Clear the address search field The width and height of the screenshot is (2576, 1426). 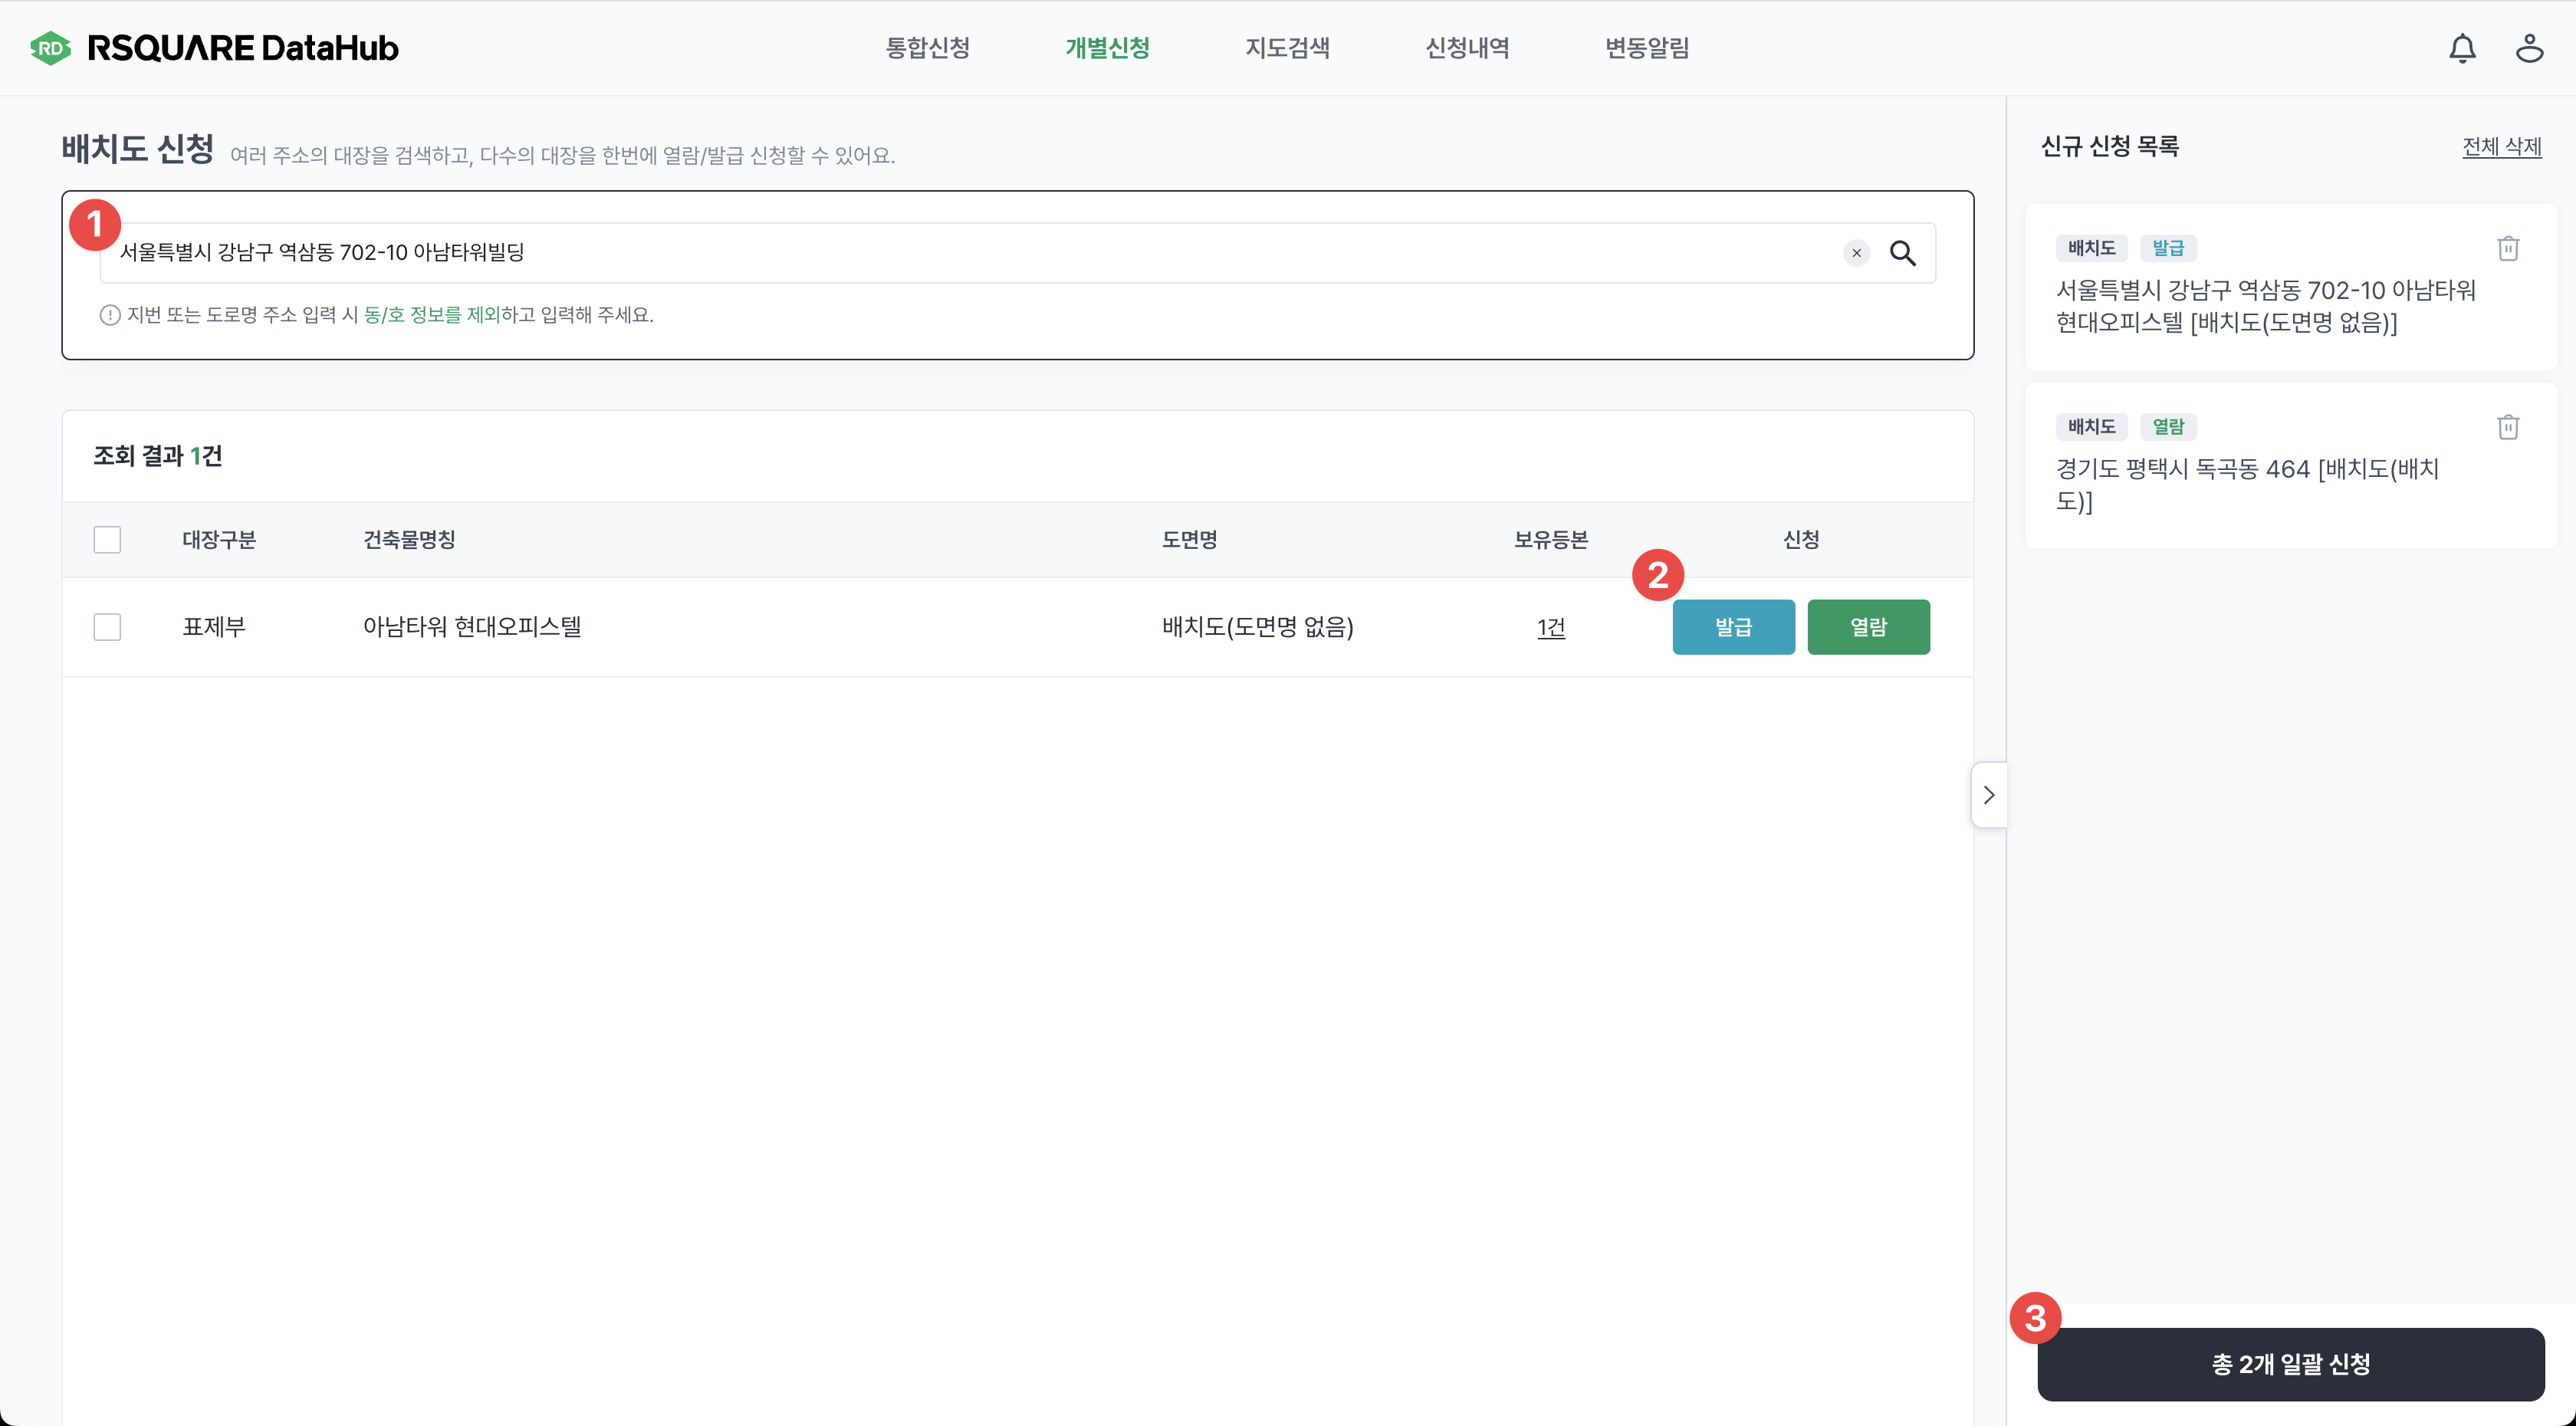[x=1856, y=253]
